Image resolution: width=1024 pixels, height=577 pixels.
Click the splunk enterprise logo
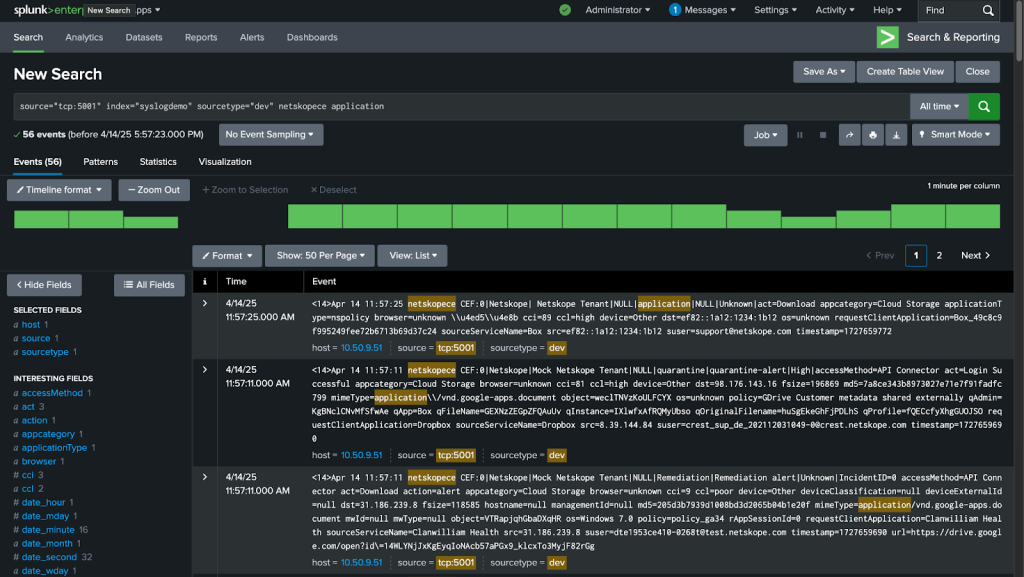47,10
